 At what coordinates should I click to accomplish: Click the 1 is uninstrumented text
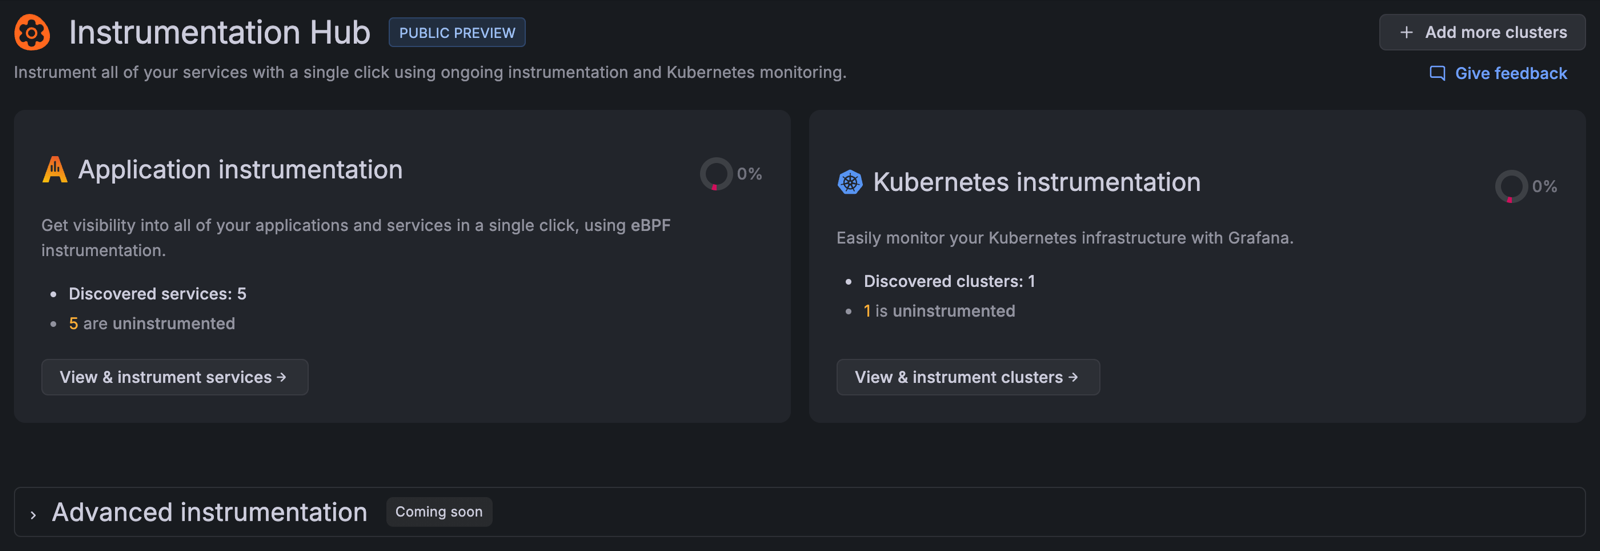tap(939, 311)
